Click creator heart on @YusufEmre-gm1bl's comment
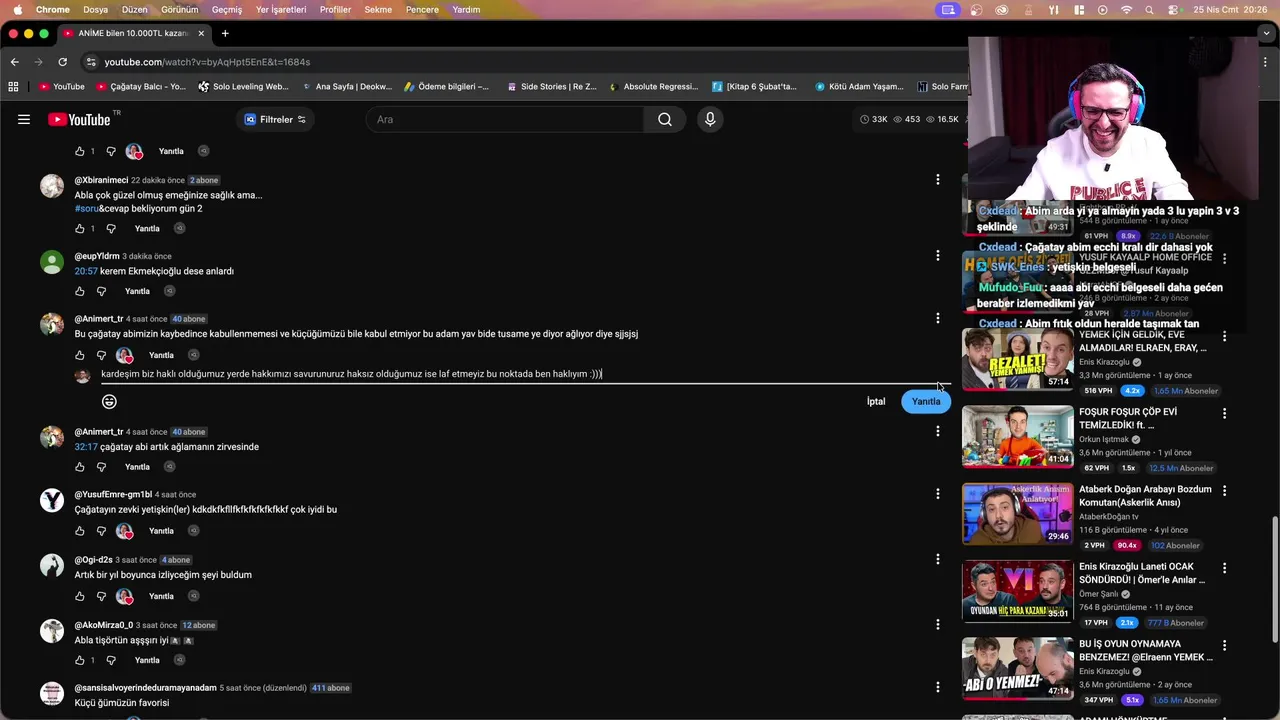 click(x=125, y=531)
